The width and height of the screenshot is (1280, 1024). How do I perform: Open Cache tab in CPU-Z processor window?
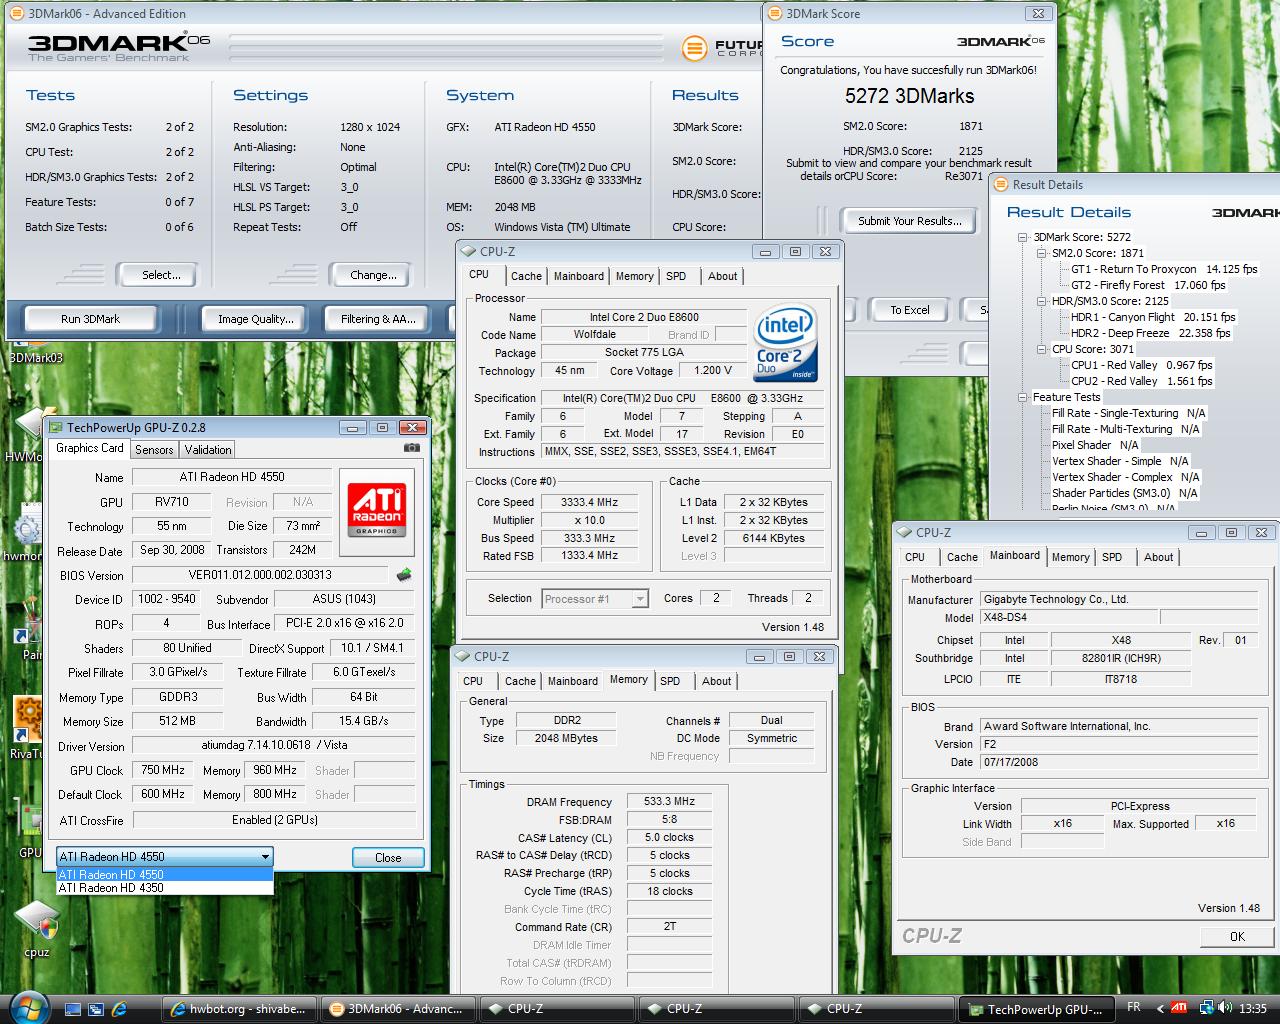point(526,276)
